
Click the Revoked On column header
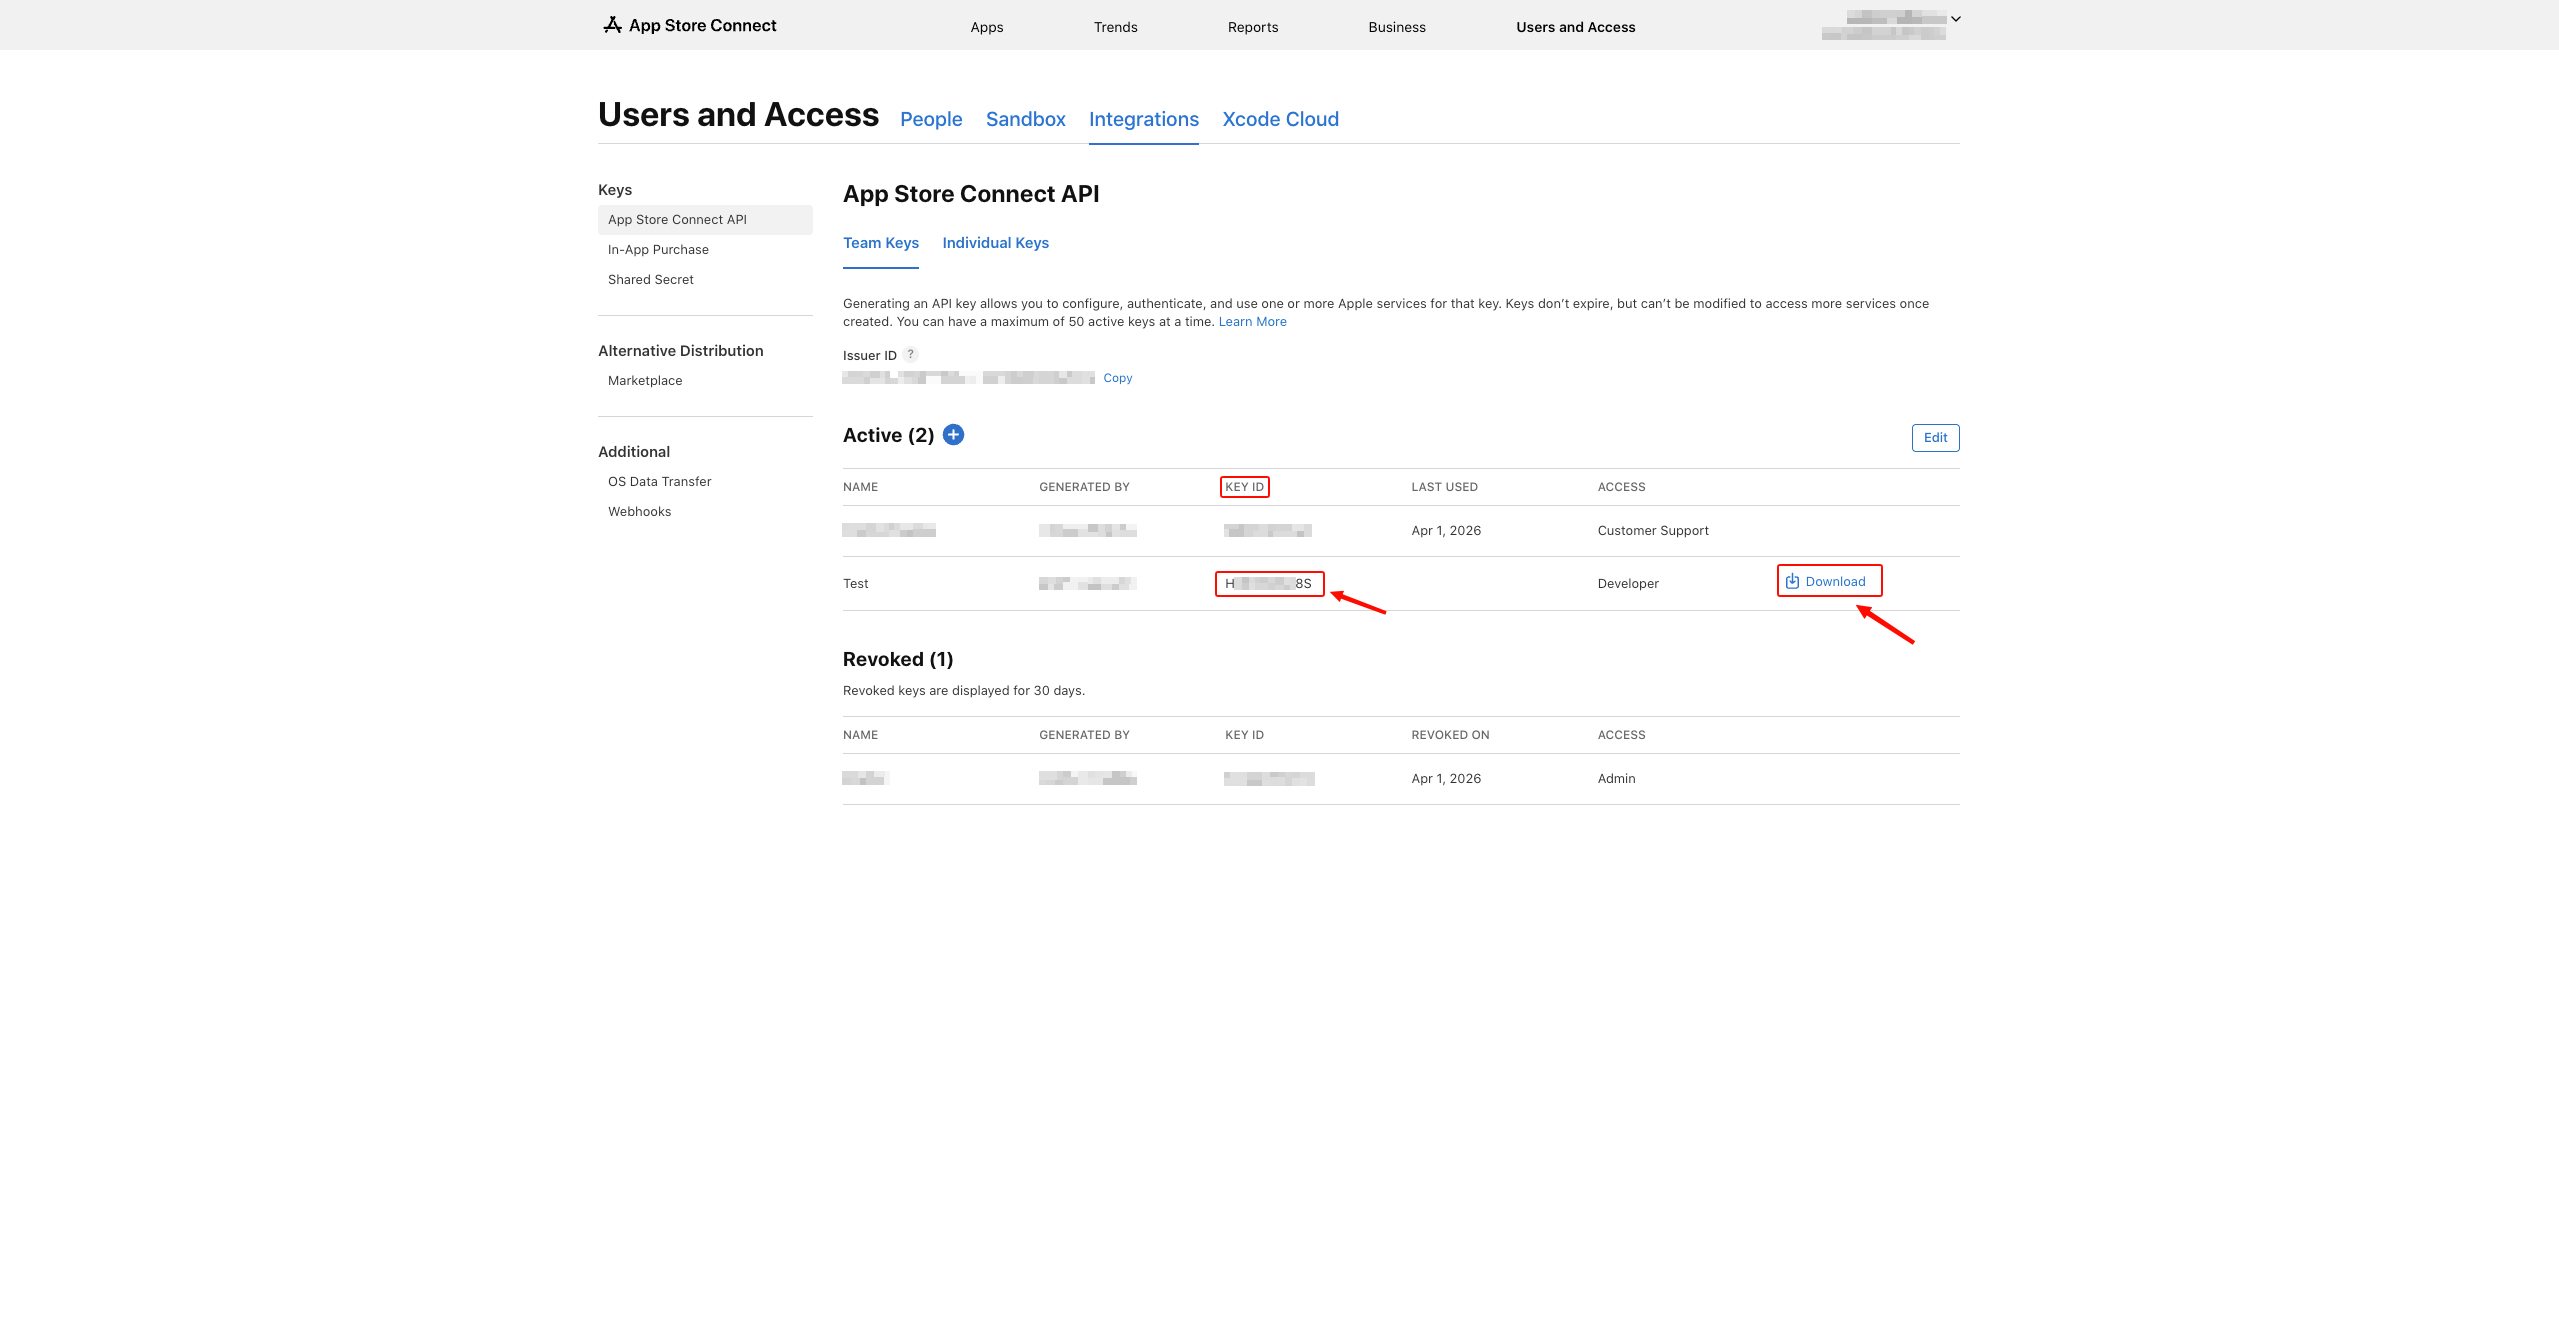pos(1451,735)
